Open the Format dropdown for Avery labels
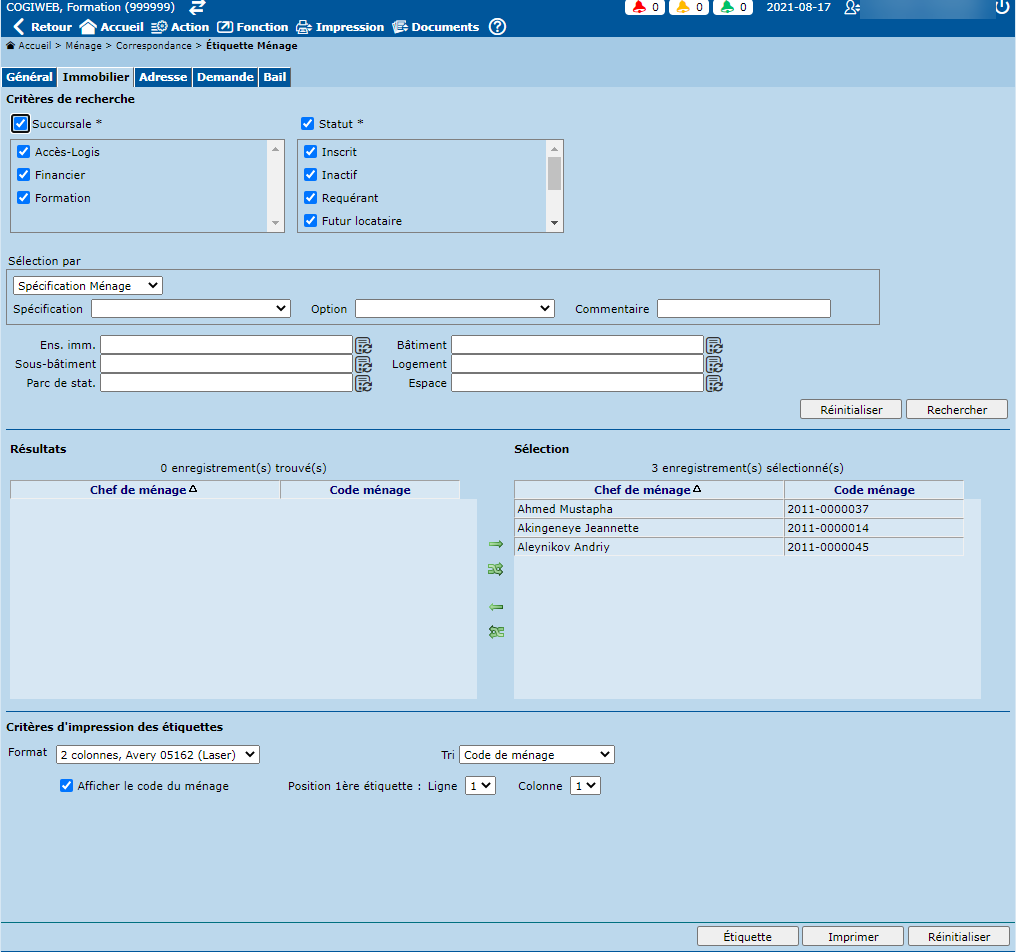 pos(157,754)
